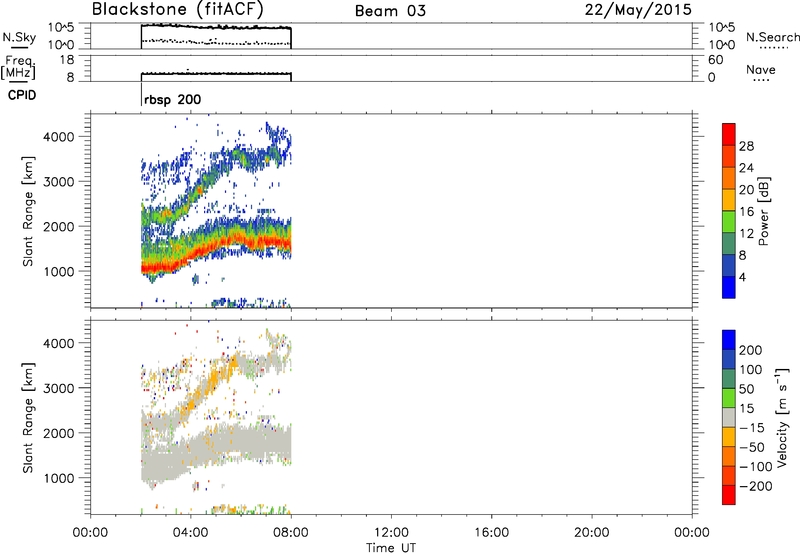The height and width of the screenshot is (554, 800).
Task: Click the 'N.Sky' legend label
Action: pyautogui.click(x=19, y=37)
